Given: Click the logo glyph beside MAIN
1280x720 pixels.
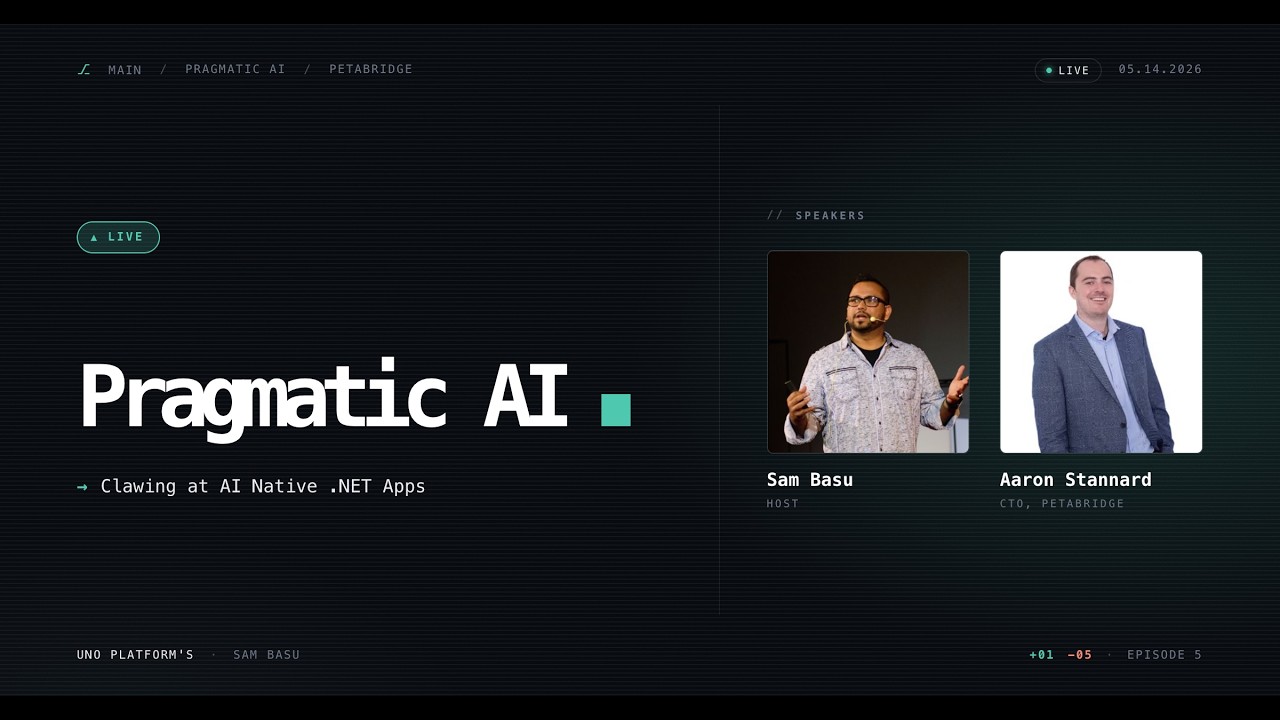Looking at the screenshot, I should point(84,70).
